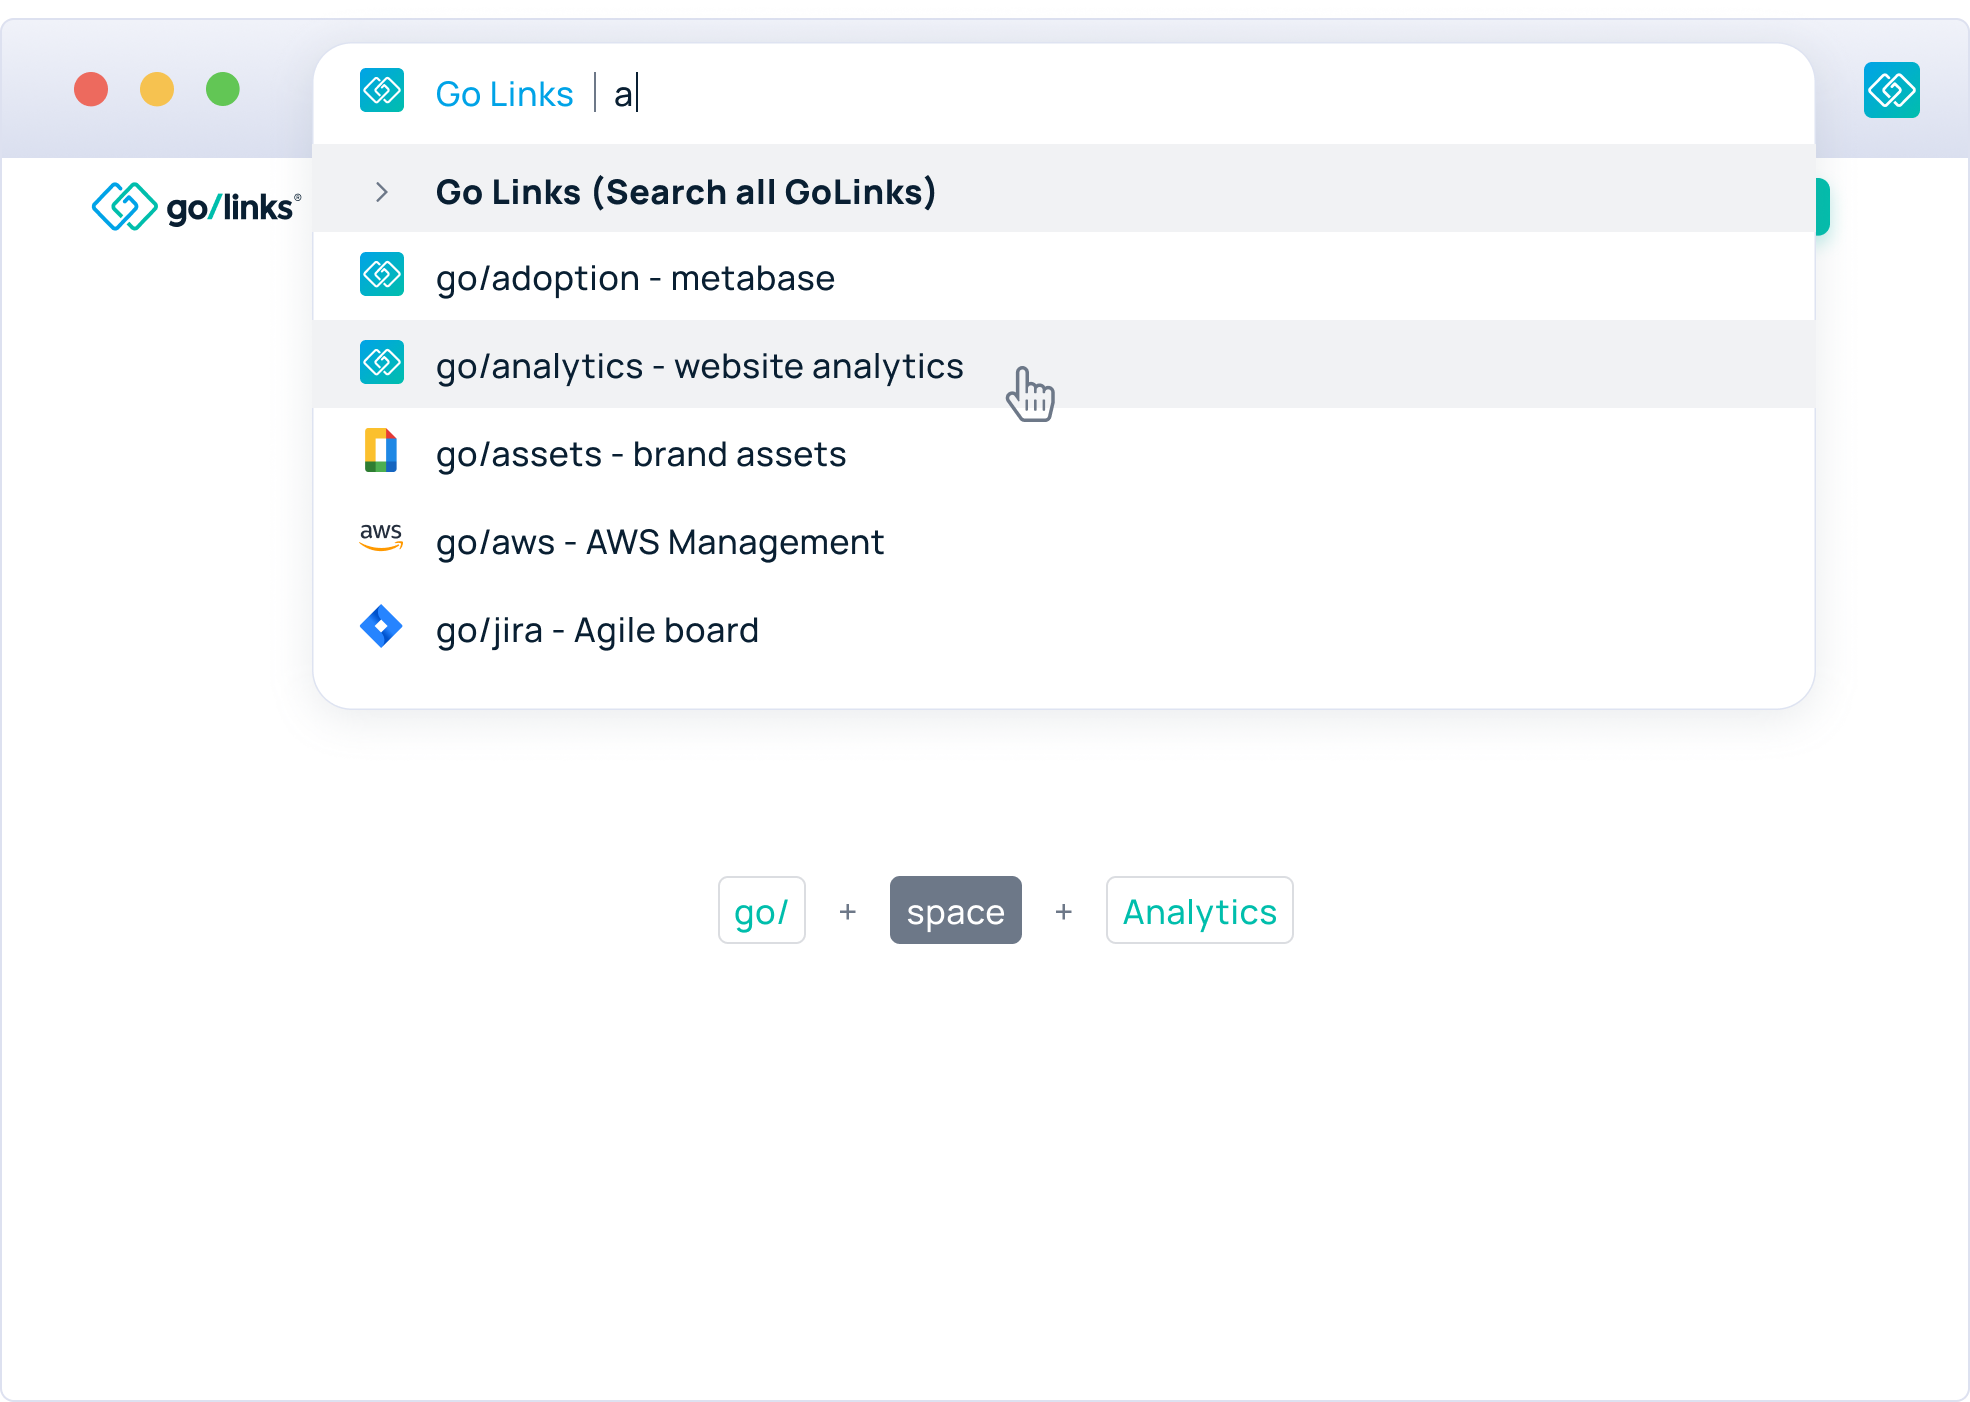Open the go/assets - brand assets suggestion
The width and height of the screenshot is (1970, 1402).
(x=641, y=454)
